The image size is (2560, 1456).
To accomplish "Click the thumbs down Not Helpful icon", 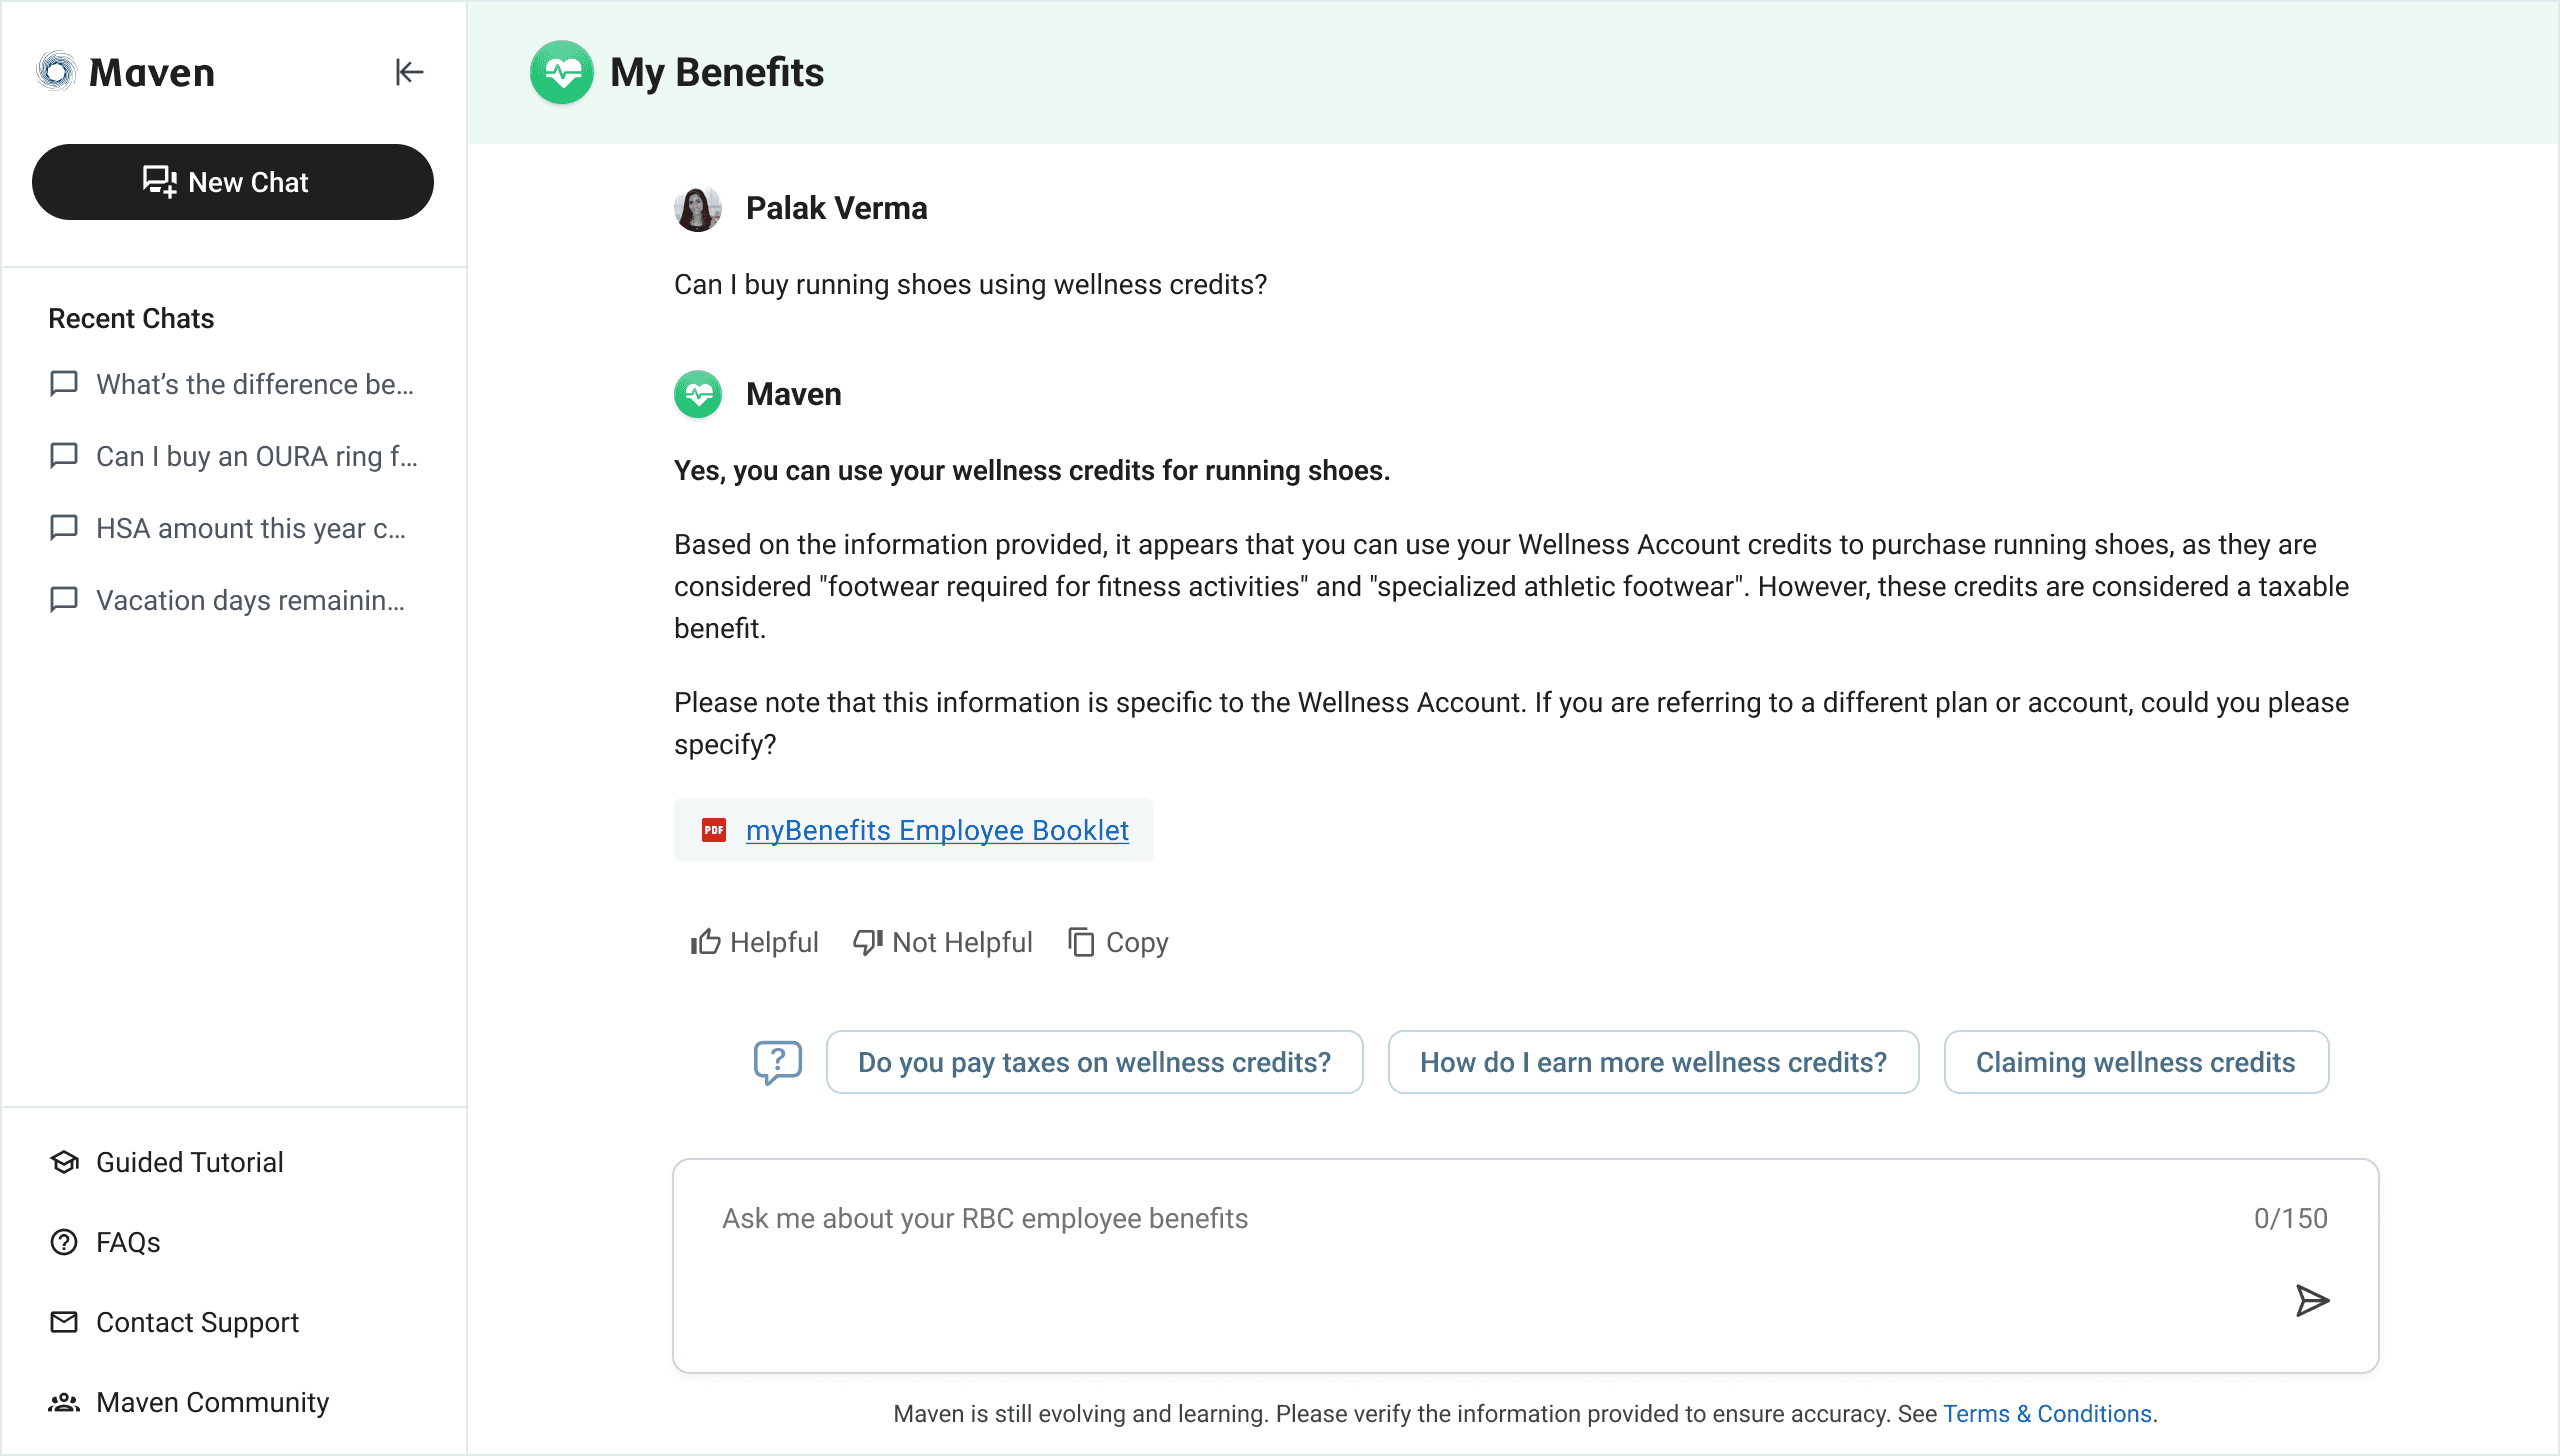I will (867, 942).
